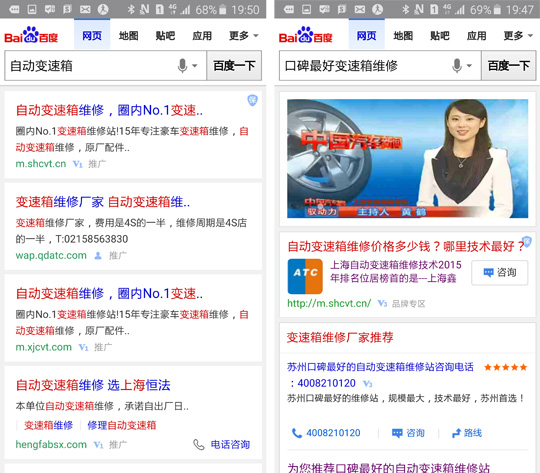This screenshot has height=473, width=540.
Task: Expand the 更多 dropdown on right screen
Action: click(x=518, y=35)
